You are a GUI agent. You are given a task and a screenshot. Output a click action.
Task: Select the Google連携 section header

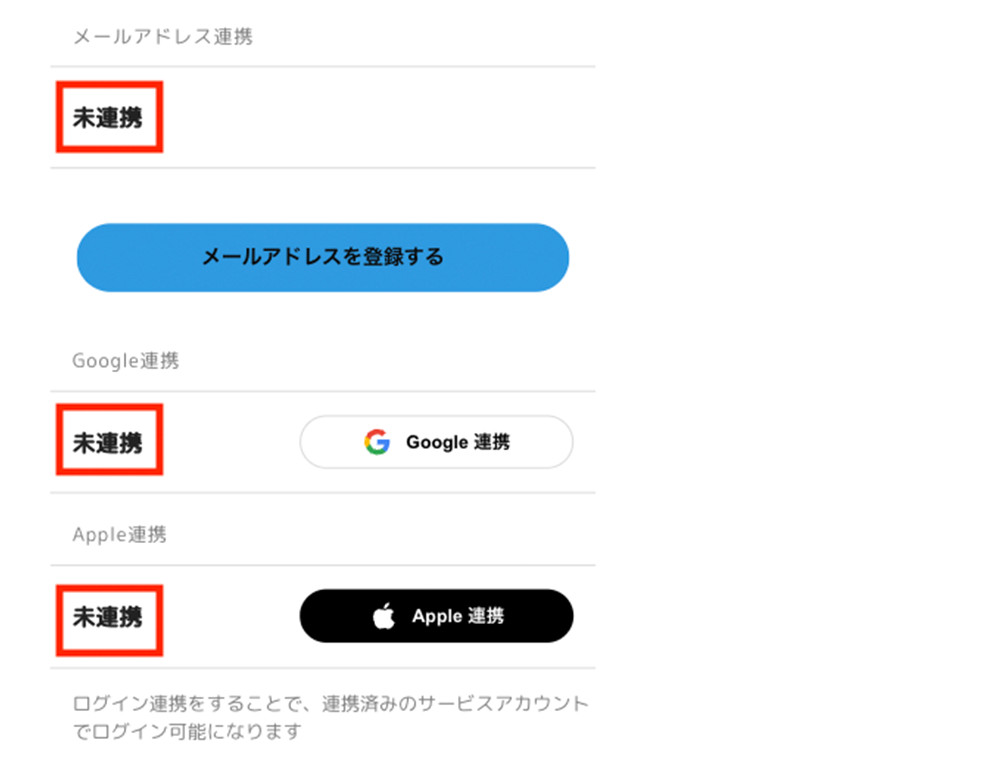pos(126,360)
